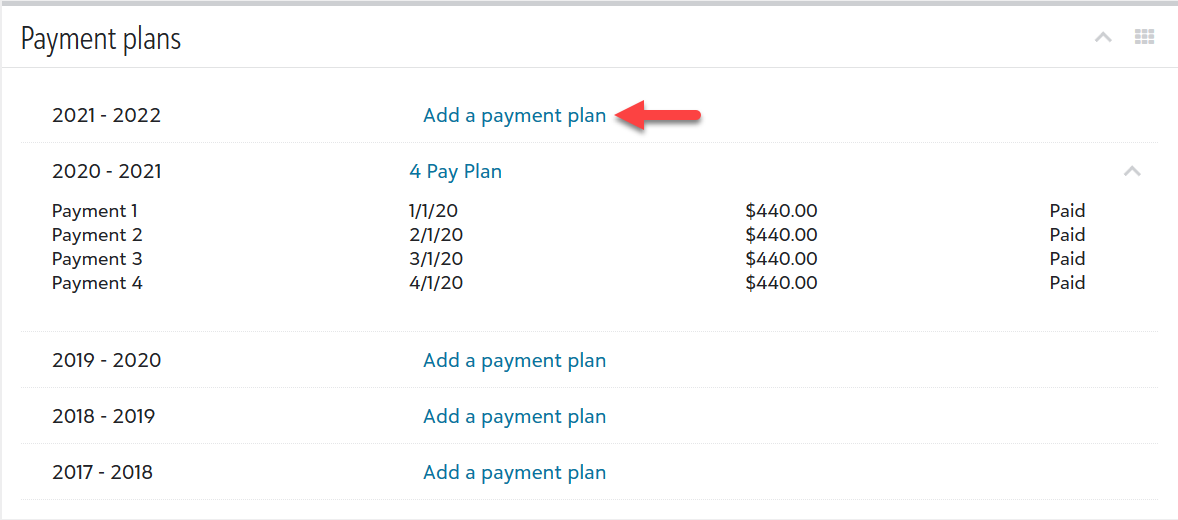Viewport: 1178px width, 520px height.
Task: Select the 2019 - 2020 year label
Action: [x=107, y=361]
